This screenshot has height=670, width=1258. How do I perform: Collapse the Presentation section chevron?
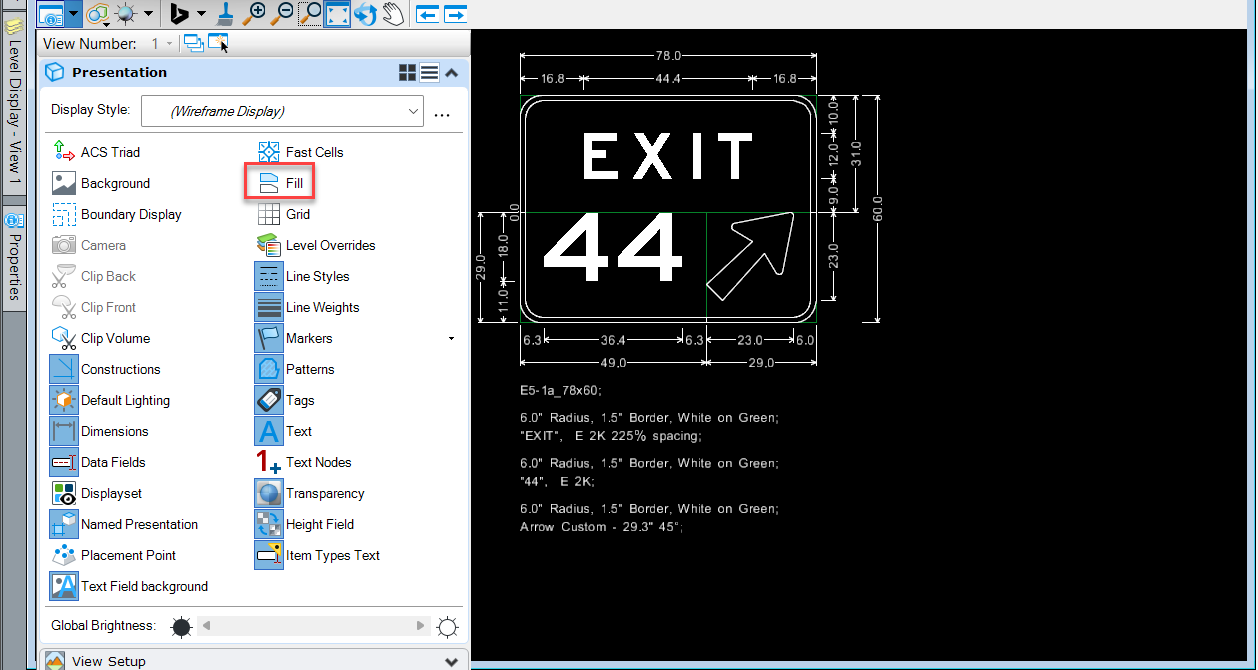(x=451, y=72)
